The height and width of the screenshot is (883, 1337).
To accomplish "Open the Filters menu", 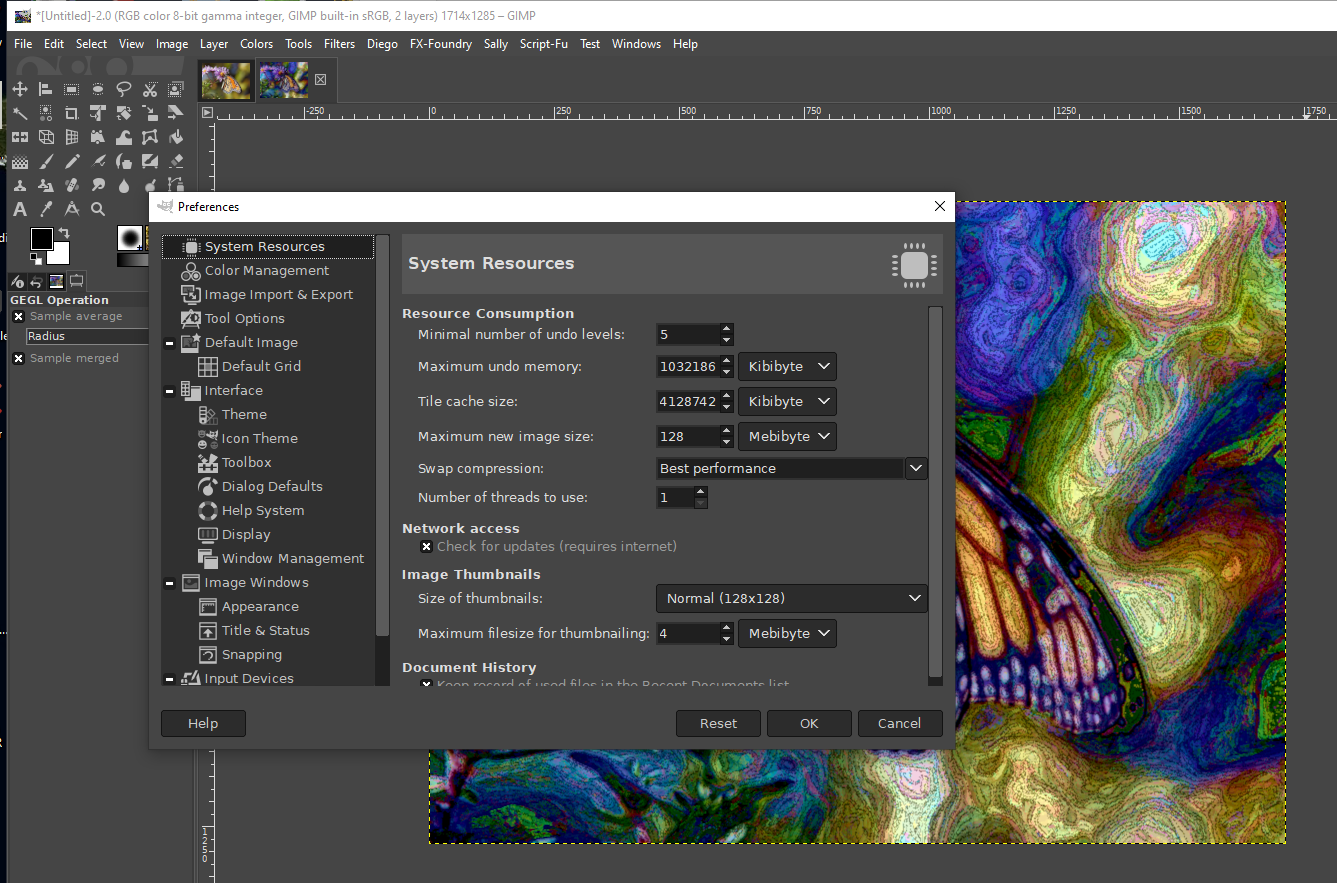I will click(x=339, y=44).
